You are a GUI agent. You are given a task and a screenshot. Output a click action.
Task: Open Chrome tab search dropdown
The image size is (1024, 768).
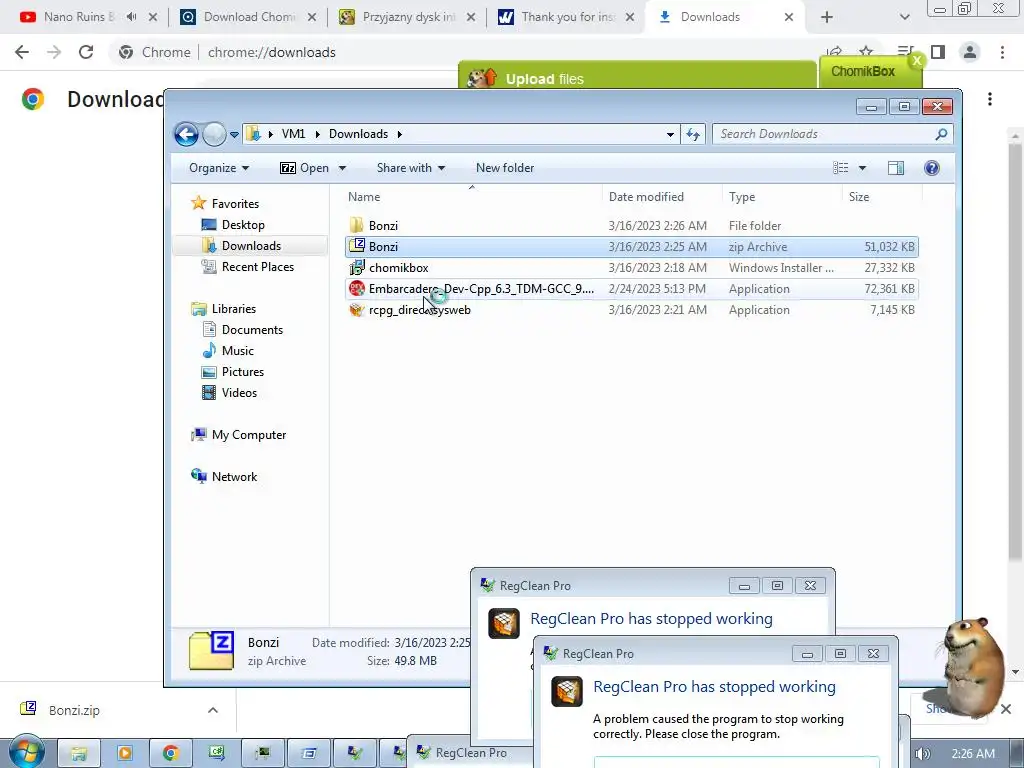point(904,17)
